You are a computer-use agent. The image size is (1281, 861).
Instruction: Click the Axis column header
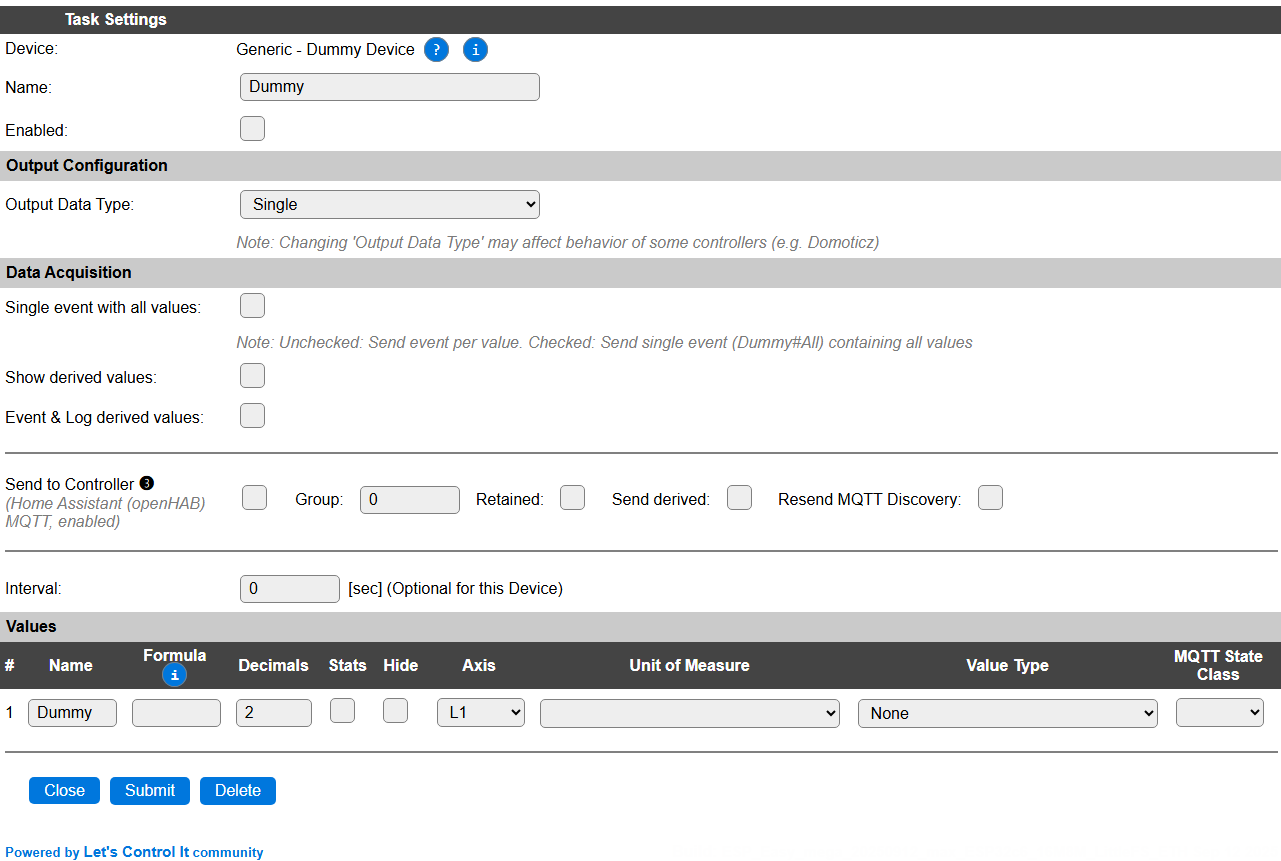(479, 665)
